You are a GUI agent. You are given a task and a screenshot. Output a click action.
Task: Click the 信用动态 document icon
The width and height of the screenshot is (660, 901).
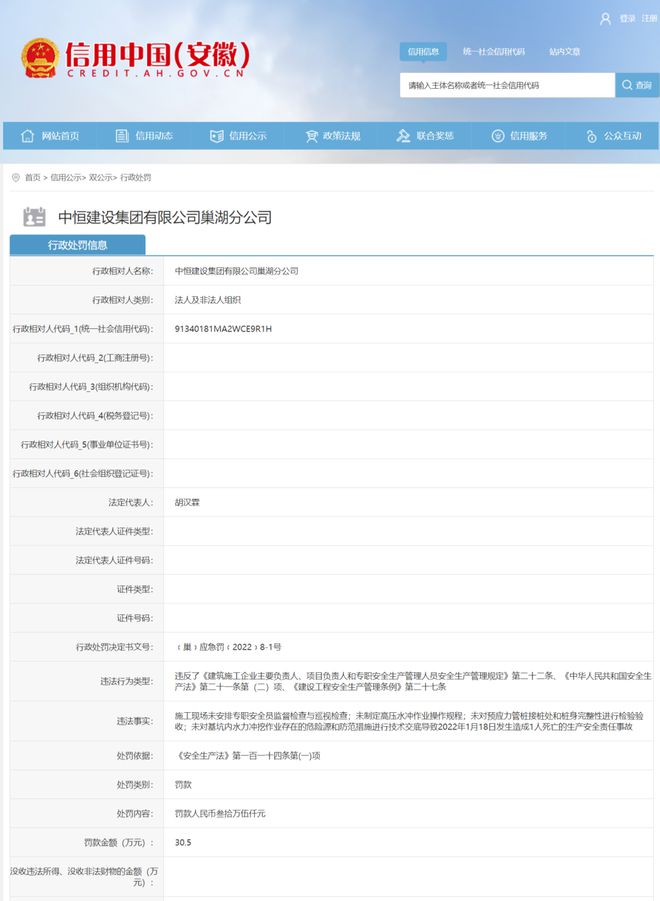click(x=122, y=136)
